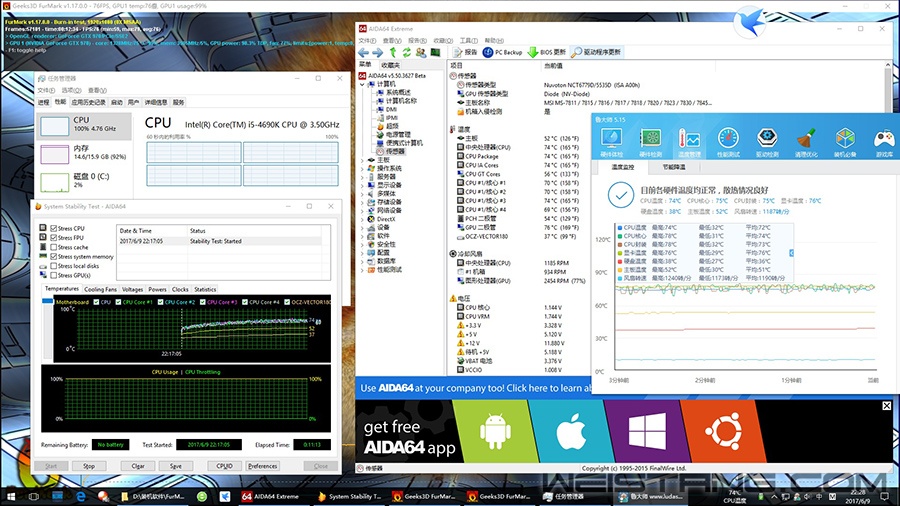This screenshot has height=506, width=900.
Task: Select the 磁盘 0 (C:) panel in Task Manager
Action: point(84,181)
